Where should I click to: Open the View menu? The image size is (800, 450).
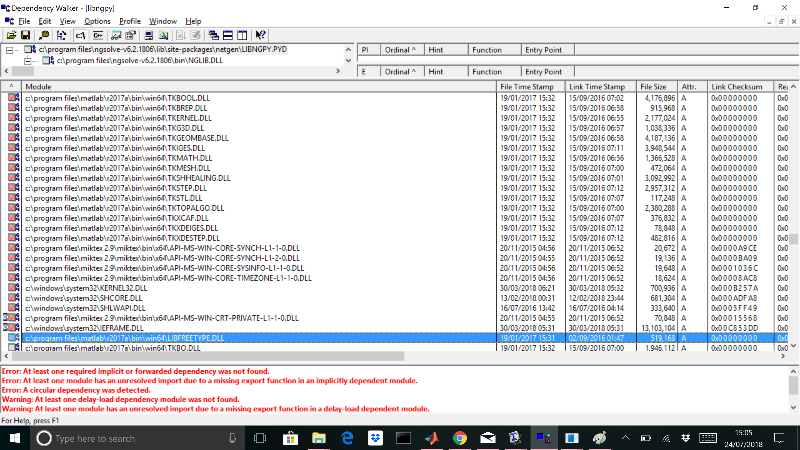pos(67,21)
